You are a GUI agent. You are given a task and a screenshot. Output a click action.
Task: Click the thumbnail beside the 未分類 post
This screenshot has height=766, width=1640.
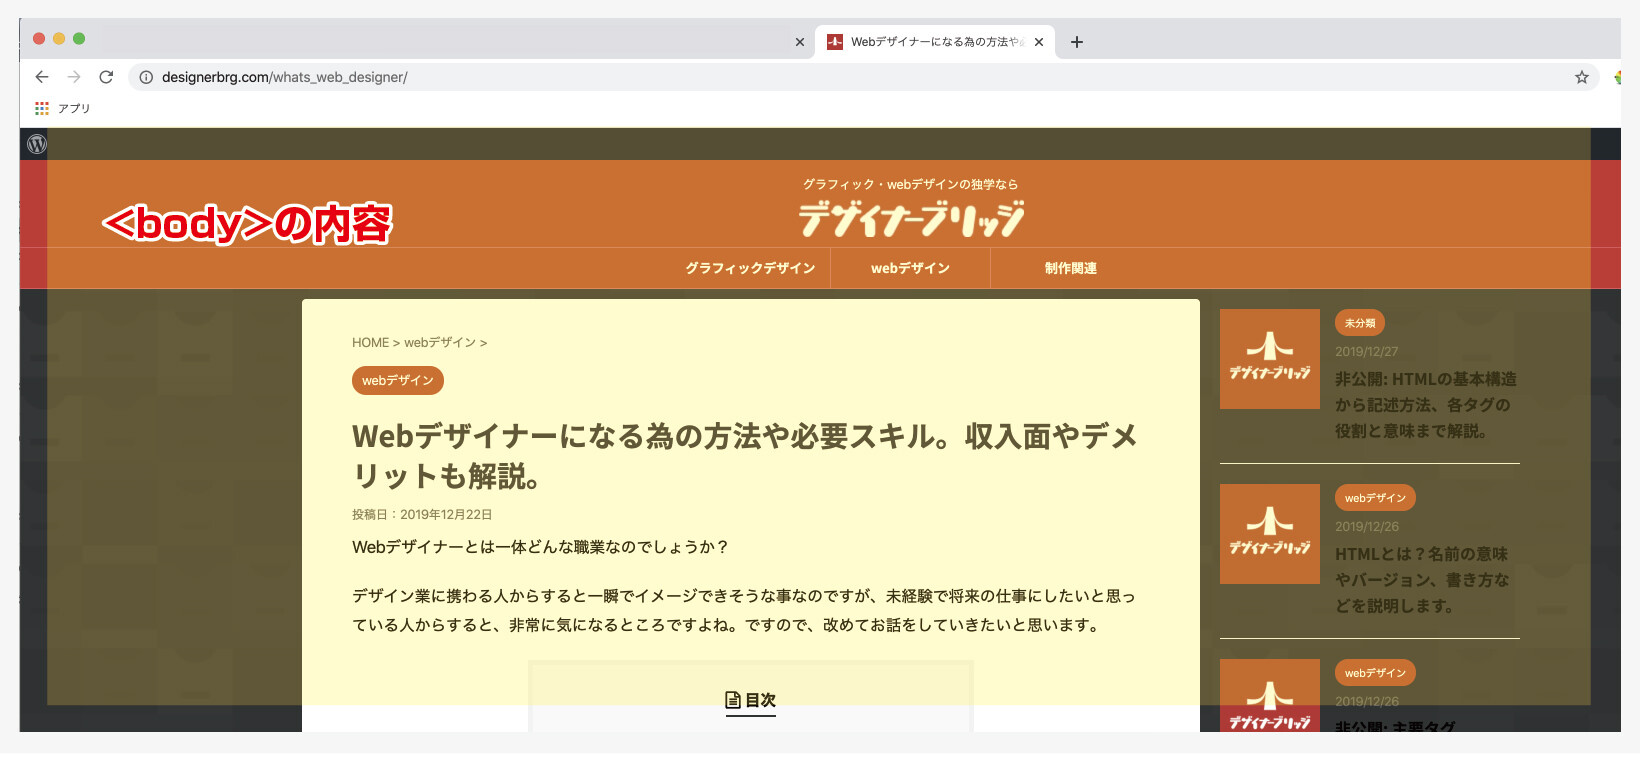(x=1270, y=359)
